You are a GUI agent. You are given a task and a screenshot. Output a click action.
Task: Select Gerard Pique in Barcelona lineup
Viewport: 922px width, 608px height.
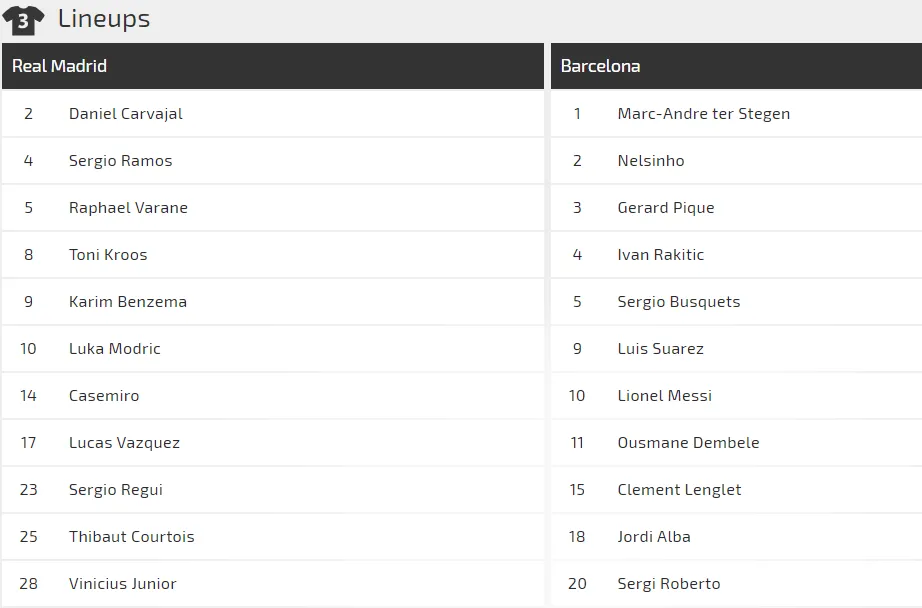pos(666,208)
